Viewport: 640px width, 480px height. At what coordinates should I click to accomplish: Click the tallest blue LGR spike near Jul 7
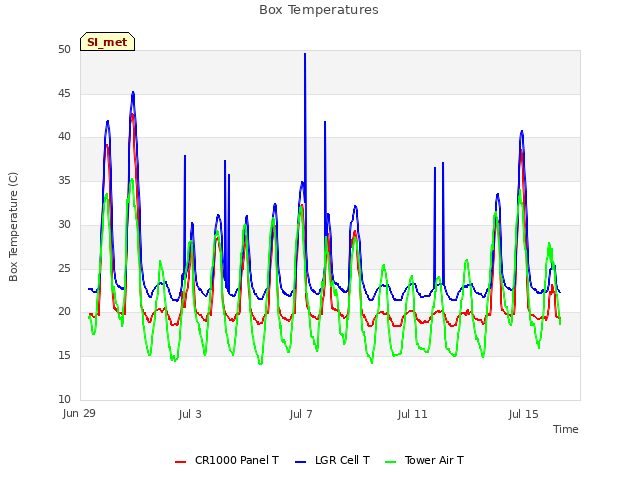305,55
